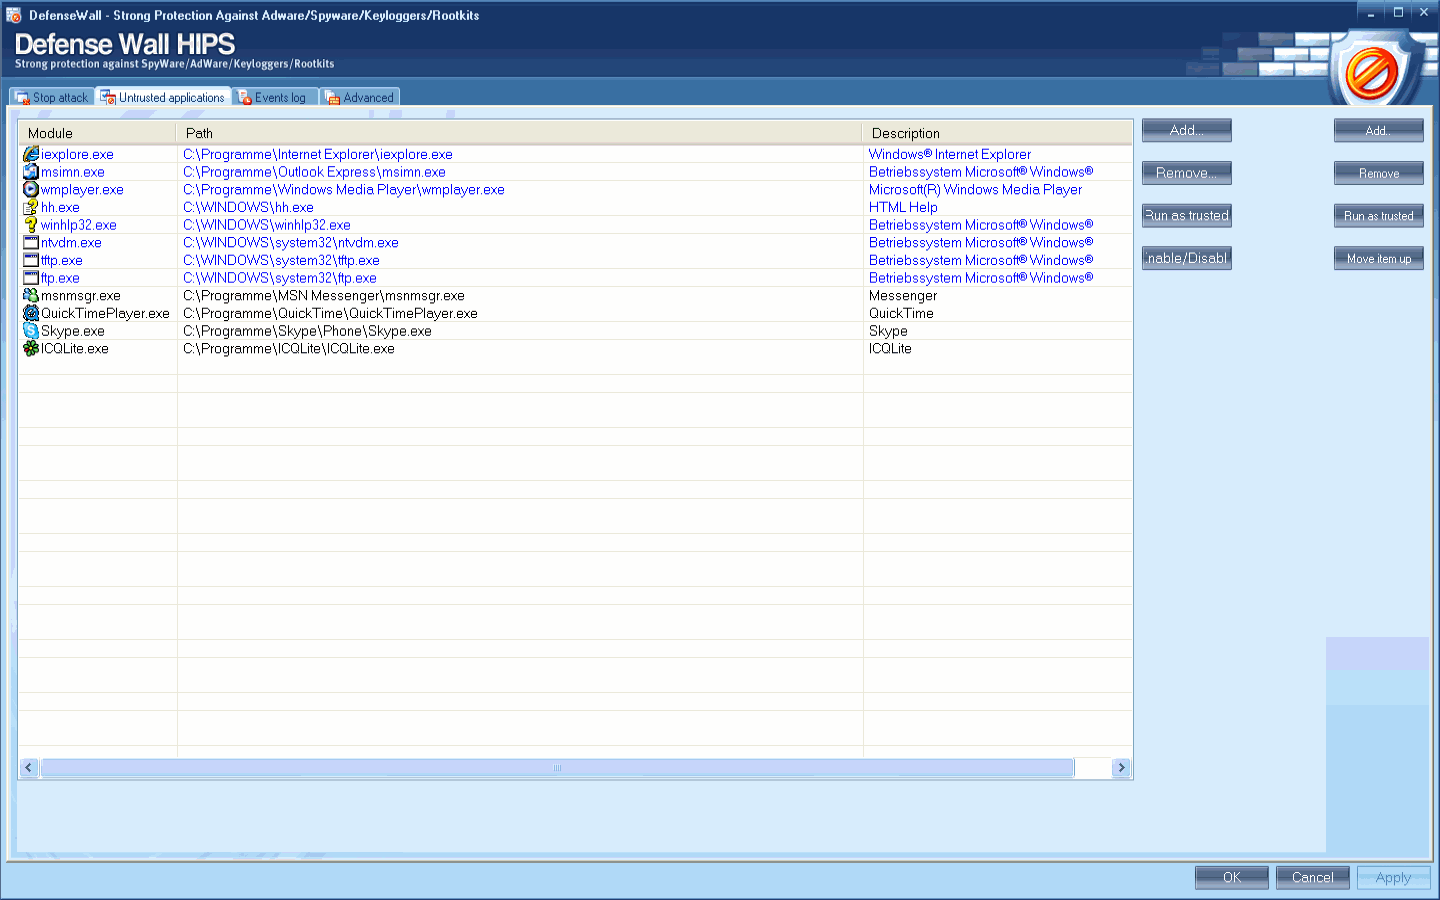Select the msnmsgr.exe module name
1440x900 pixels.
tap(81, 296)
